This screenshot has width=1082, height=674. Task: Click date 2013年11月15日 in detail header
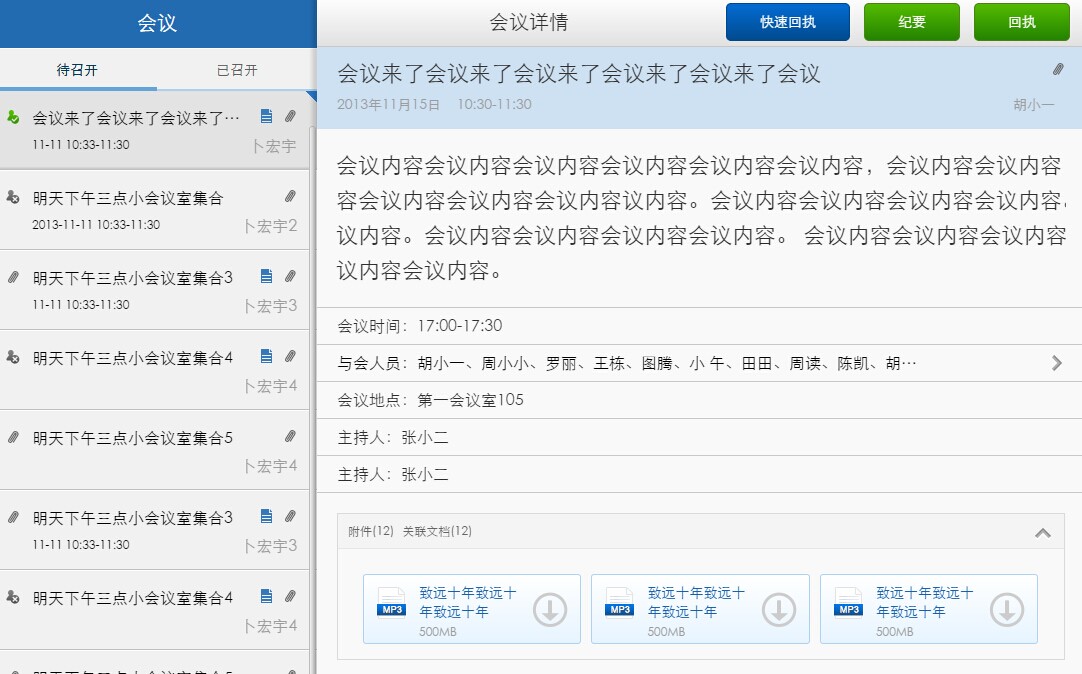click(388, 104)
